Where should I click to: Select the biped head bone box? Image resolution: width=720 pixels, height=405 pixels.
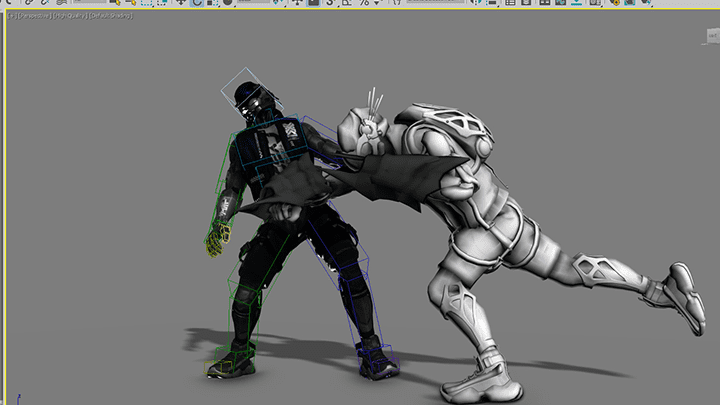pyautogui.click(x=250, y=92)
